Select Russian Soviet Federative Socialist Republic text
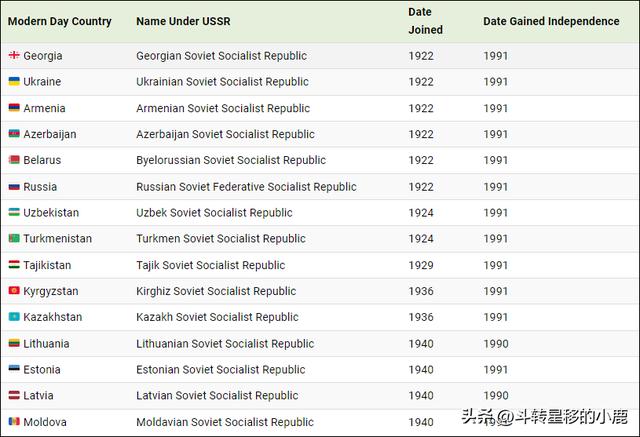 pyautogui.click(x=246, y=186)
